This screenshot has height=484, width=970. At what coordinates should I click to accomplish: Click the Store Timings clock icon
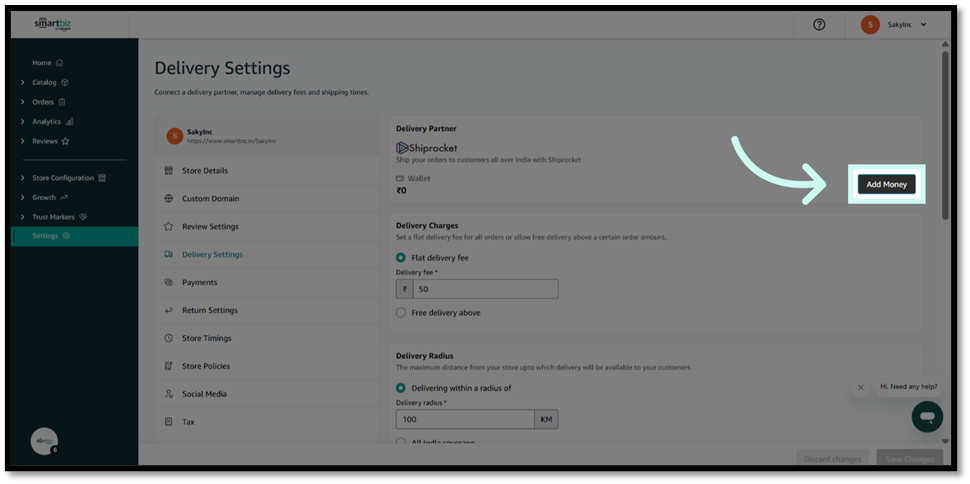(x=169, y=338)
